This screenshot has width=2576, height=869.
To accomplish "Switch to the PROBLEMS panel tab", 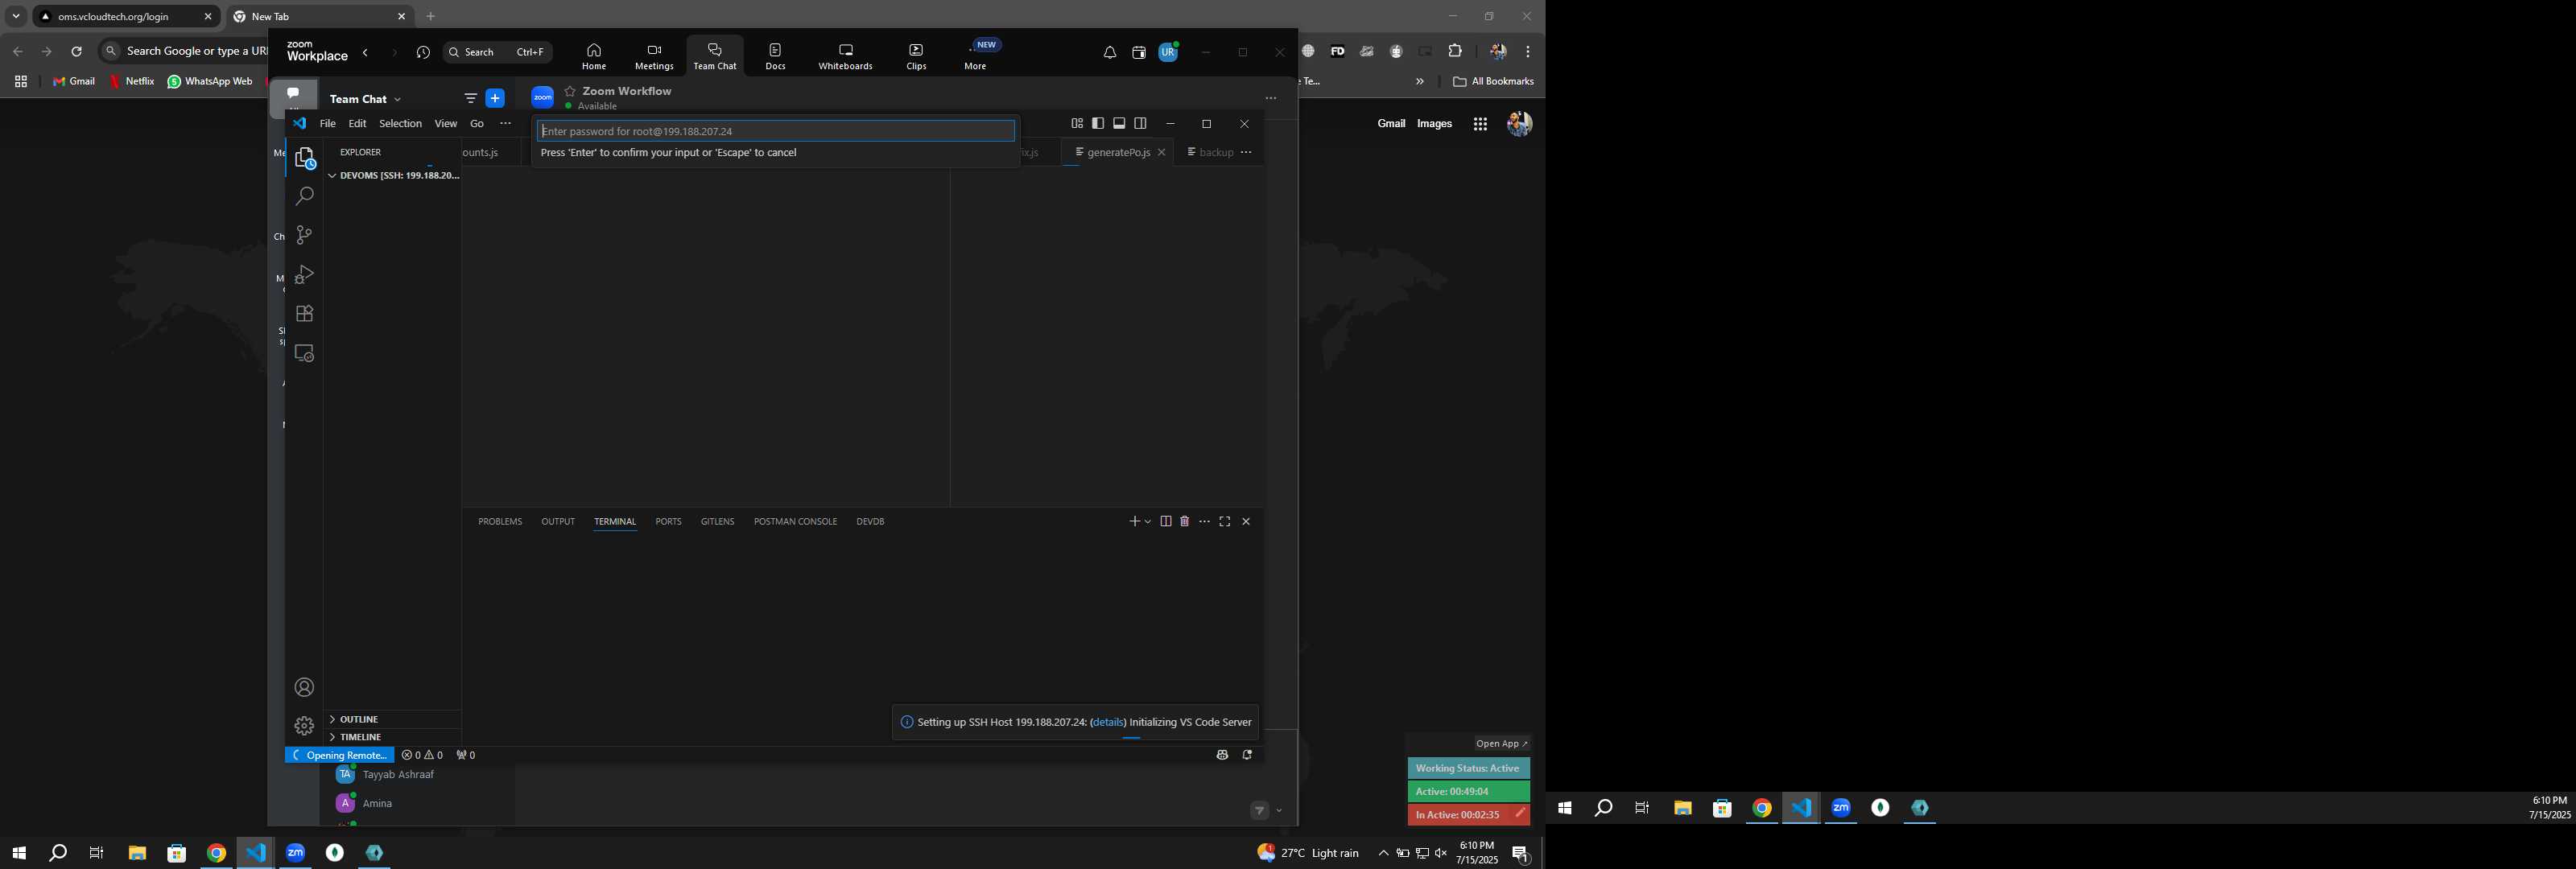I will 500,521.
